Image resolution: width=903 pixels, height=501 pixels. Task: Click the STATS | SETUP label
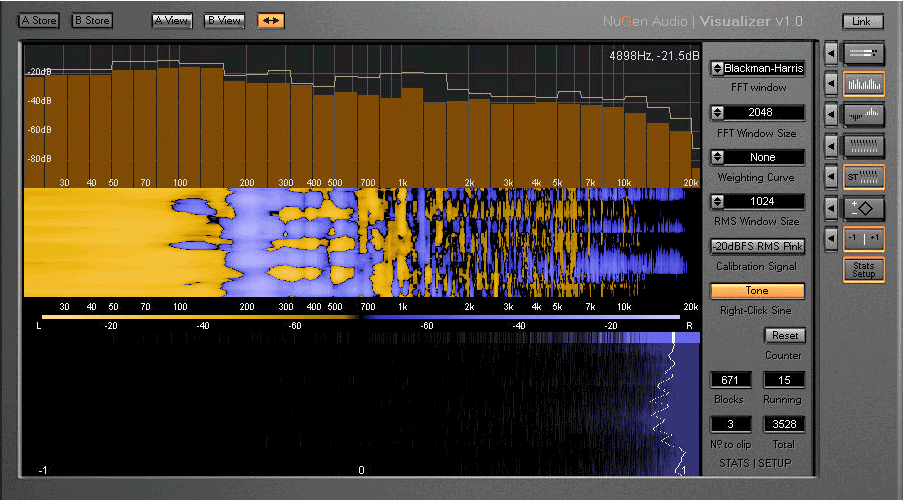pos(755,463)
